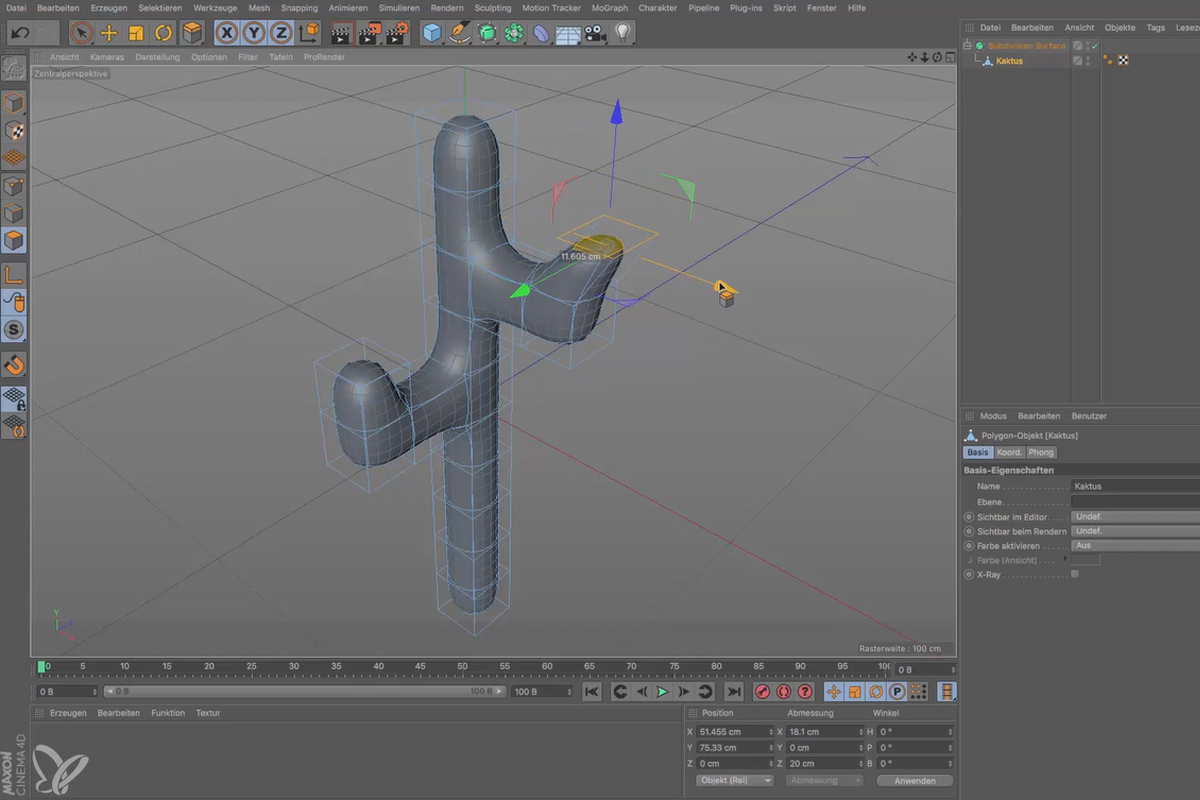Open Farbe aktivieren dropdown
This screenshot has width=1200, height=800.
coord(1135,546)
